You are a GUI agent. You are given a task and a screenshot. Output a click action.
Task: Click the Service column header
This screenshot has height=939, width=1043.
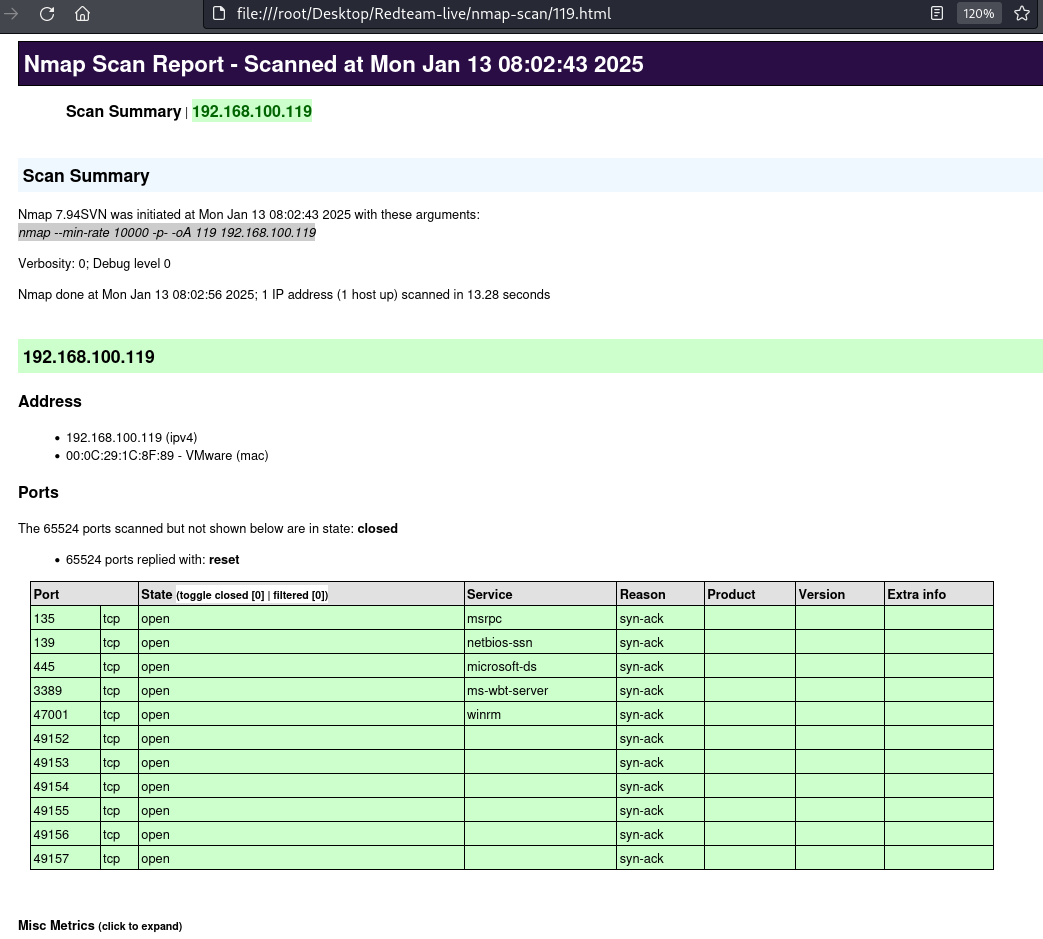(489, 594)
